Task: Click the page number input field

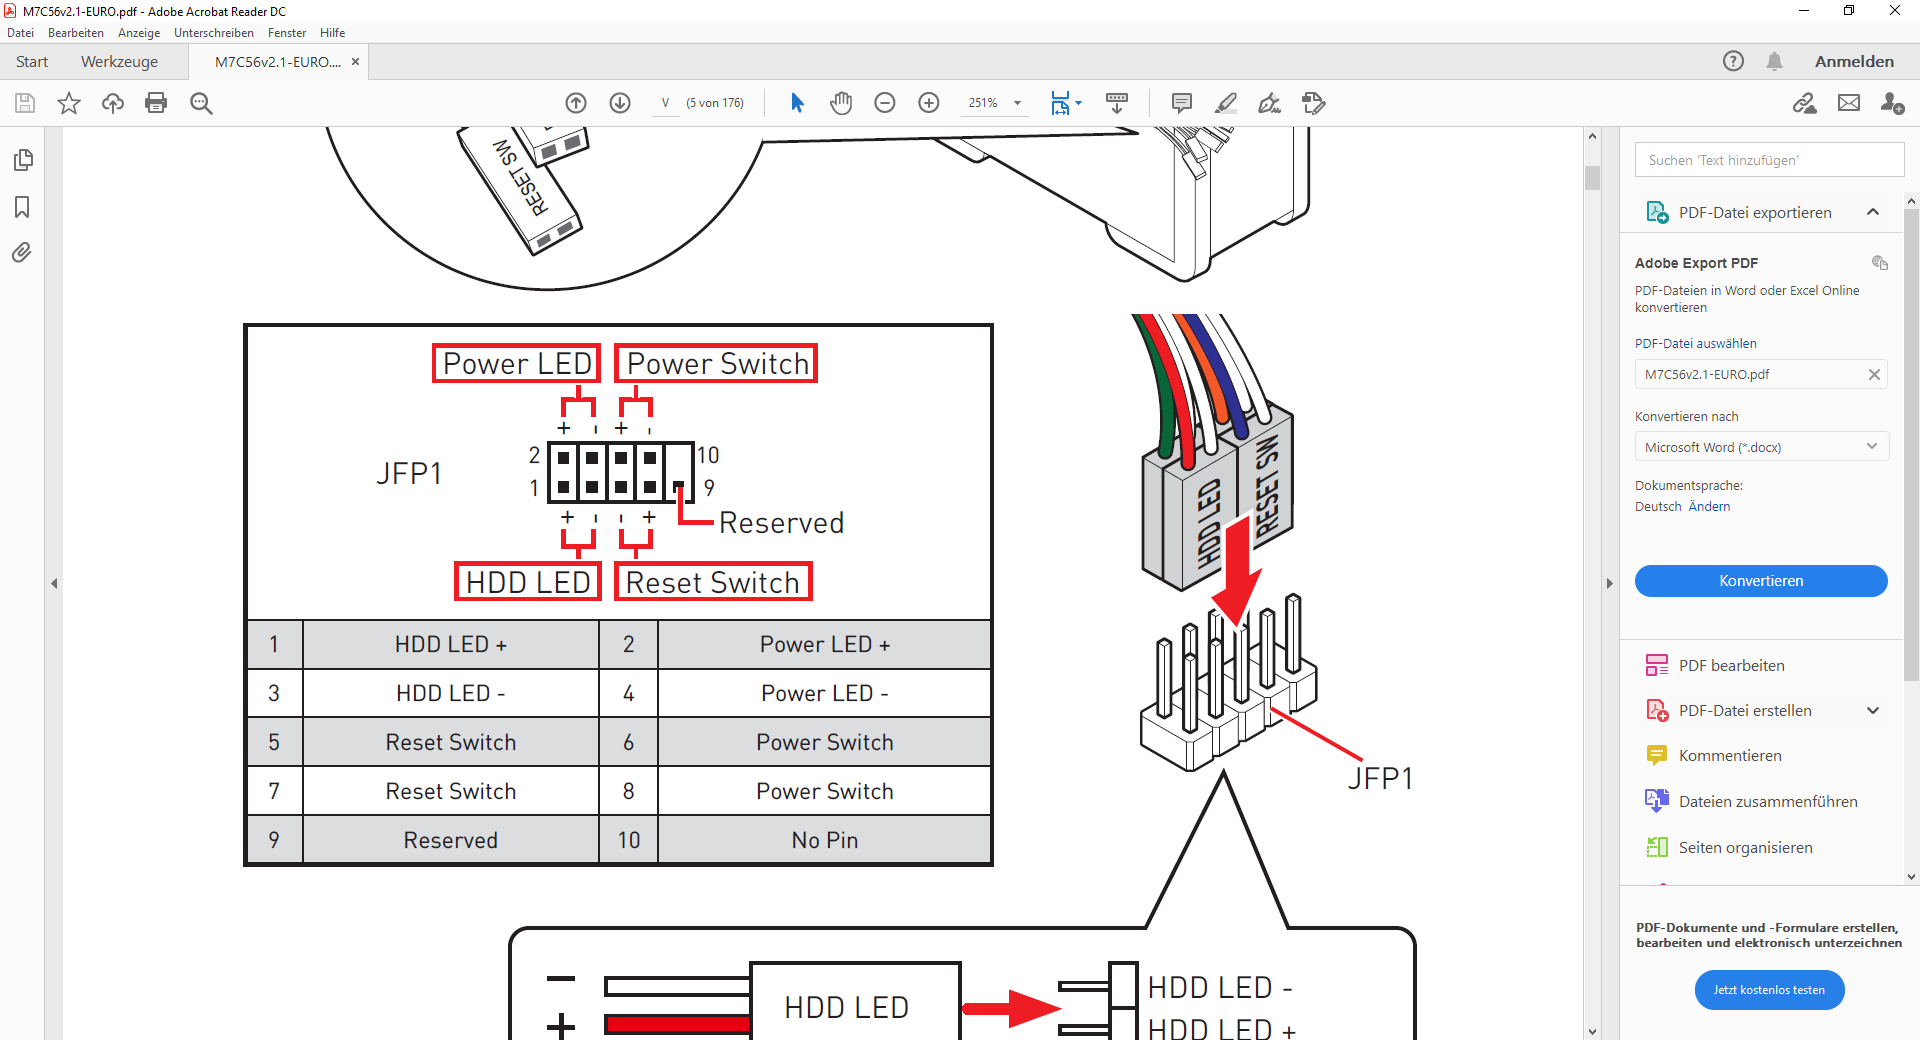Action: pyautogui.click(x=665, y=103)
